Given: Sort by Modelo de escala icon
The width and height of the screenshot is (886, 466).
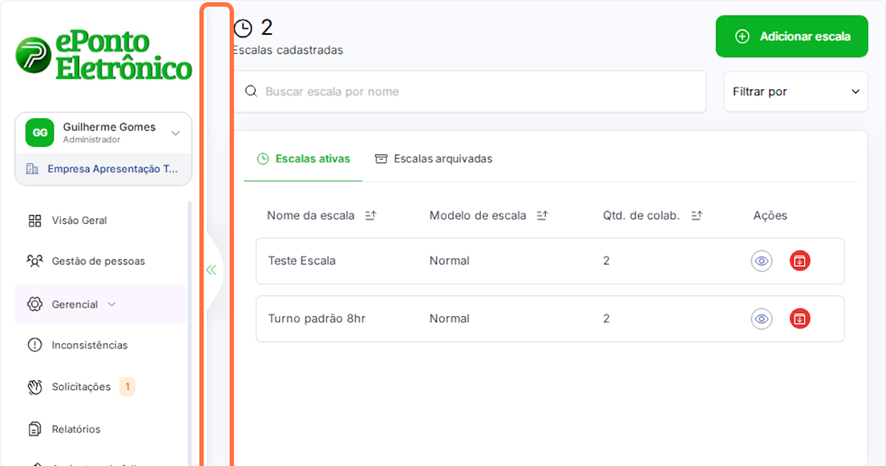Looking at the screenshot, I should coord(542,215).
